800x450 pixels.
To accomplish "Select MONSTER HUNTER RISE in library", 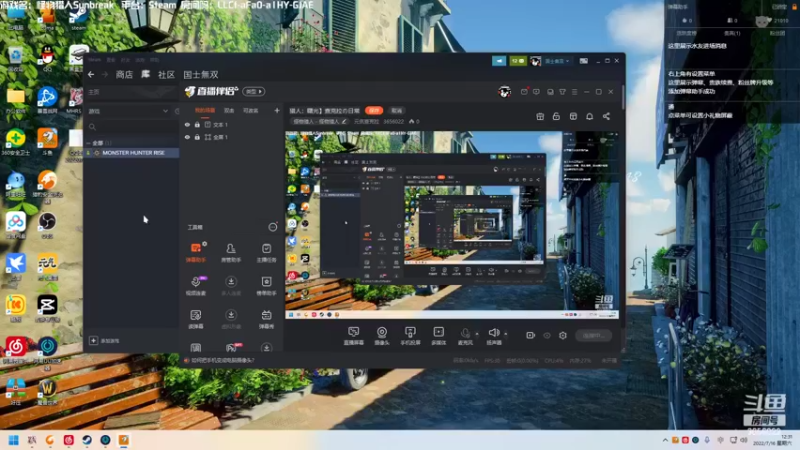I will [133, 153].
